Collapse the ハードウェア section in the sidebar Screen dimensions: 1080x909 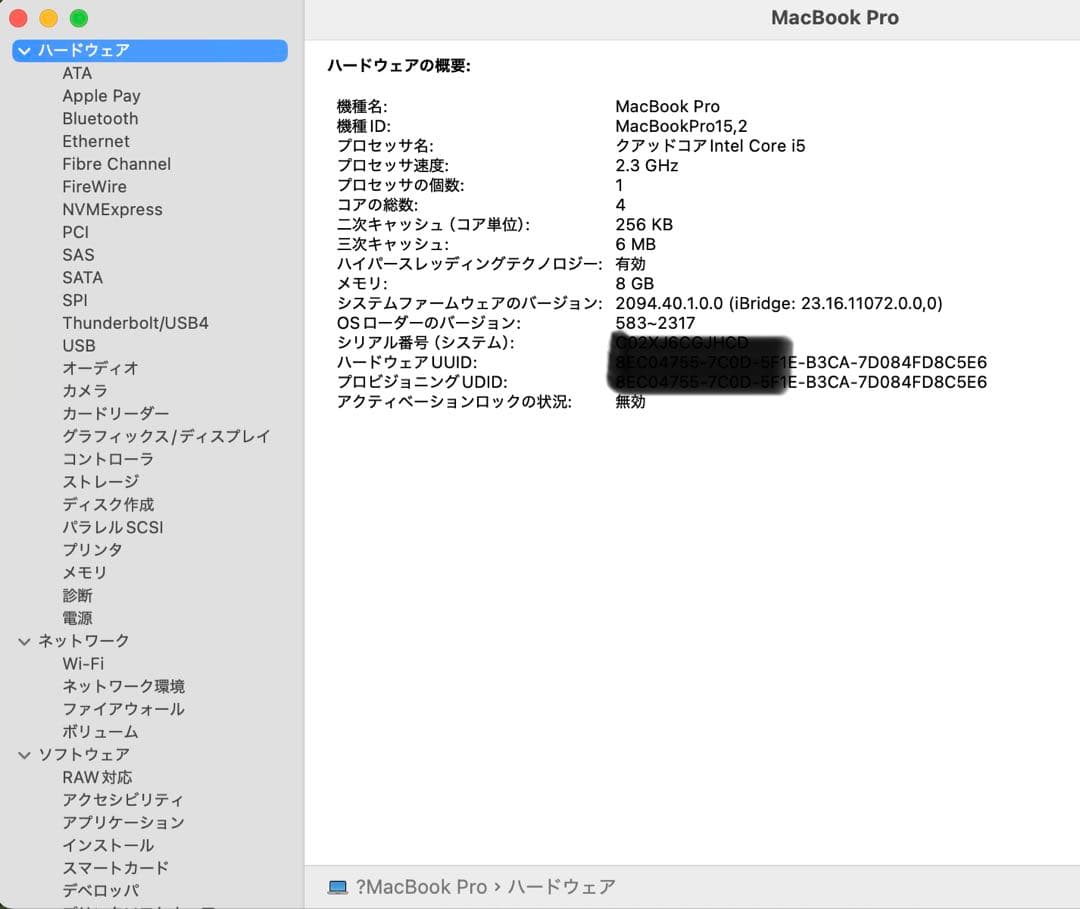(24, 49)
